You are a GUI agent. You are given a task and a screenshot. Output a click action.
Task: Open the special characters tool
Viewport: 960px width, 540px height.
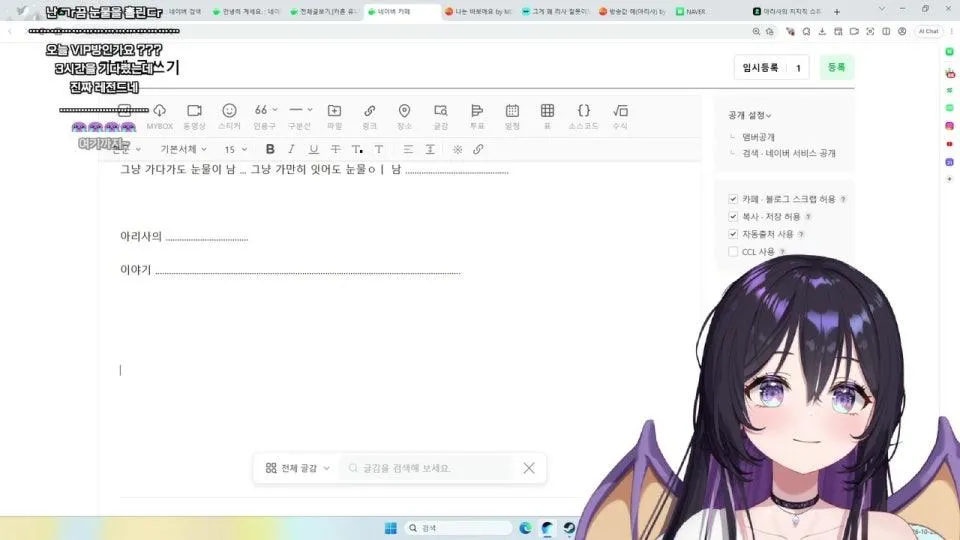(457, 149)
